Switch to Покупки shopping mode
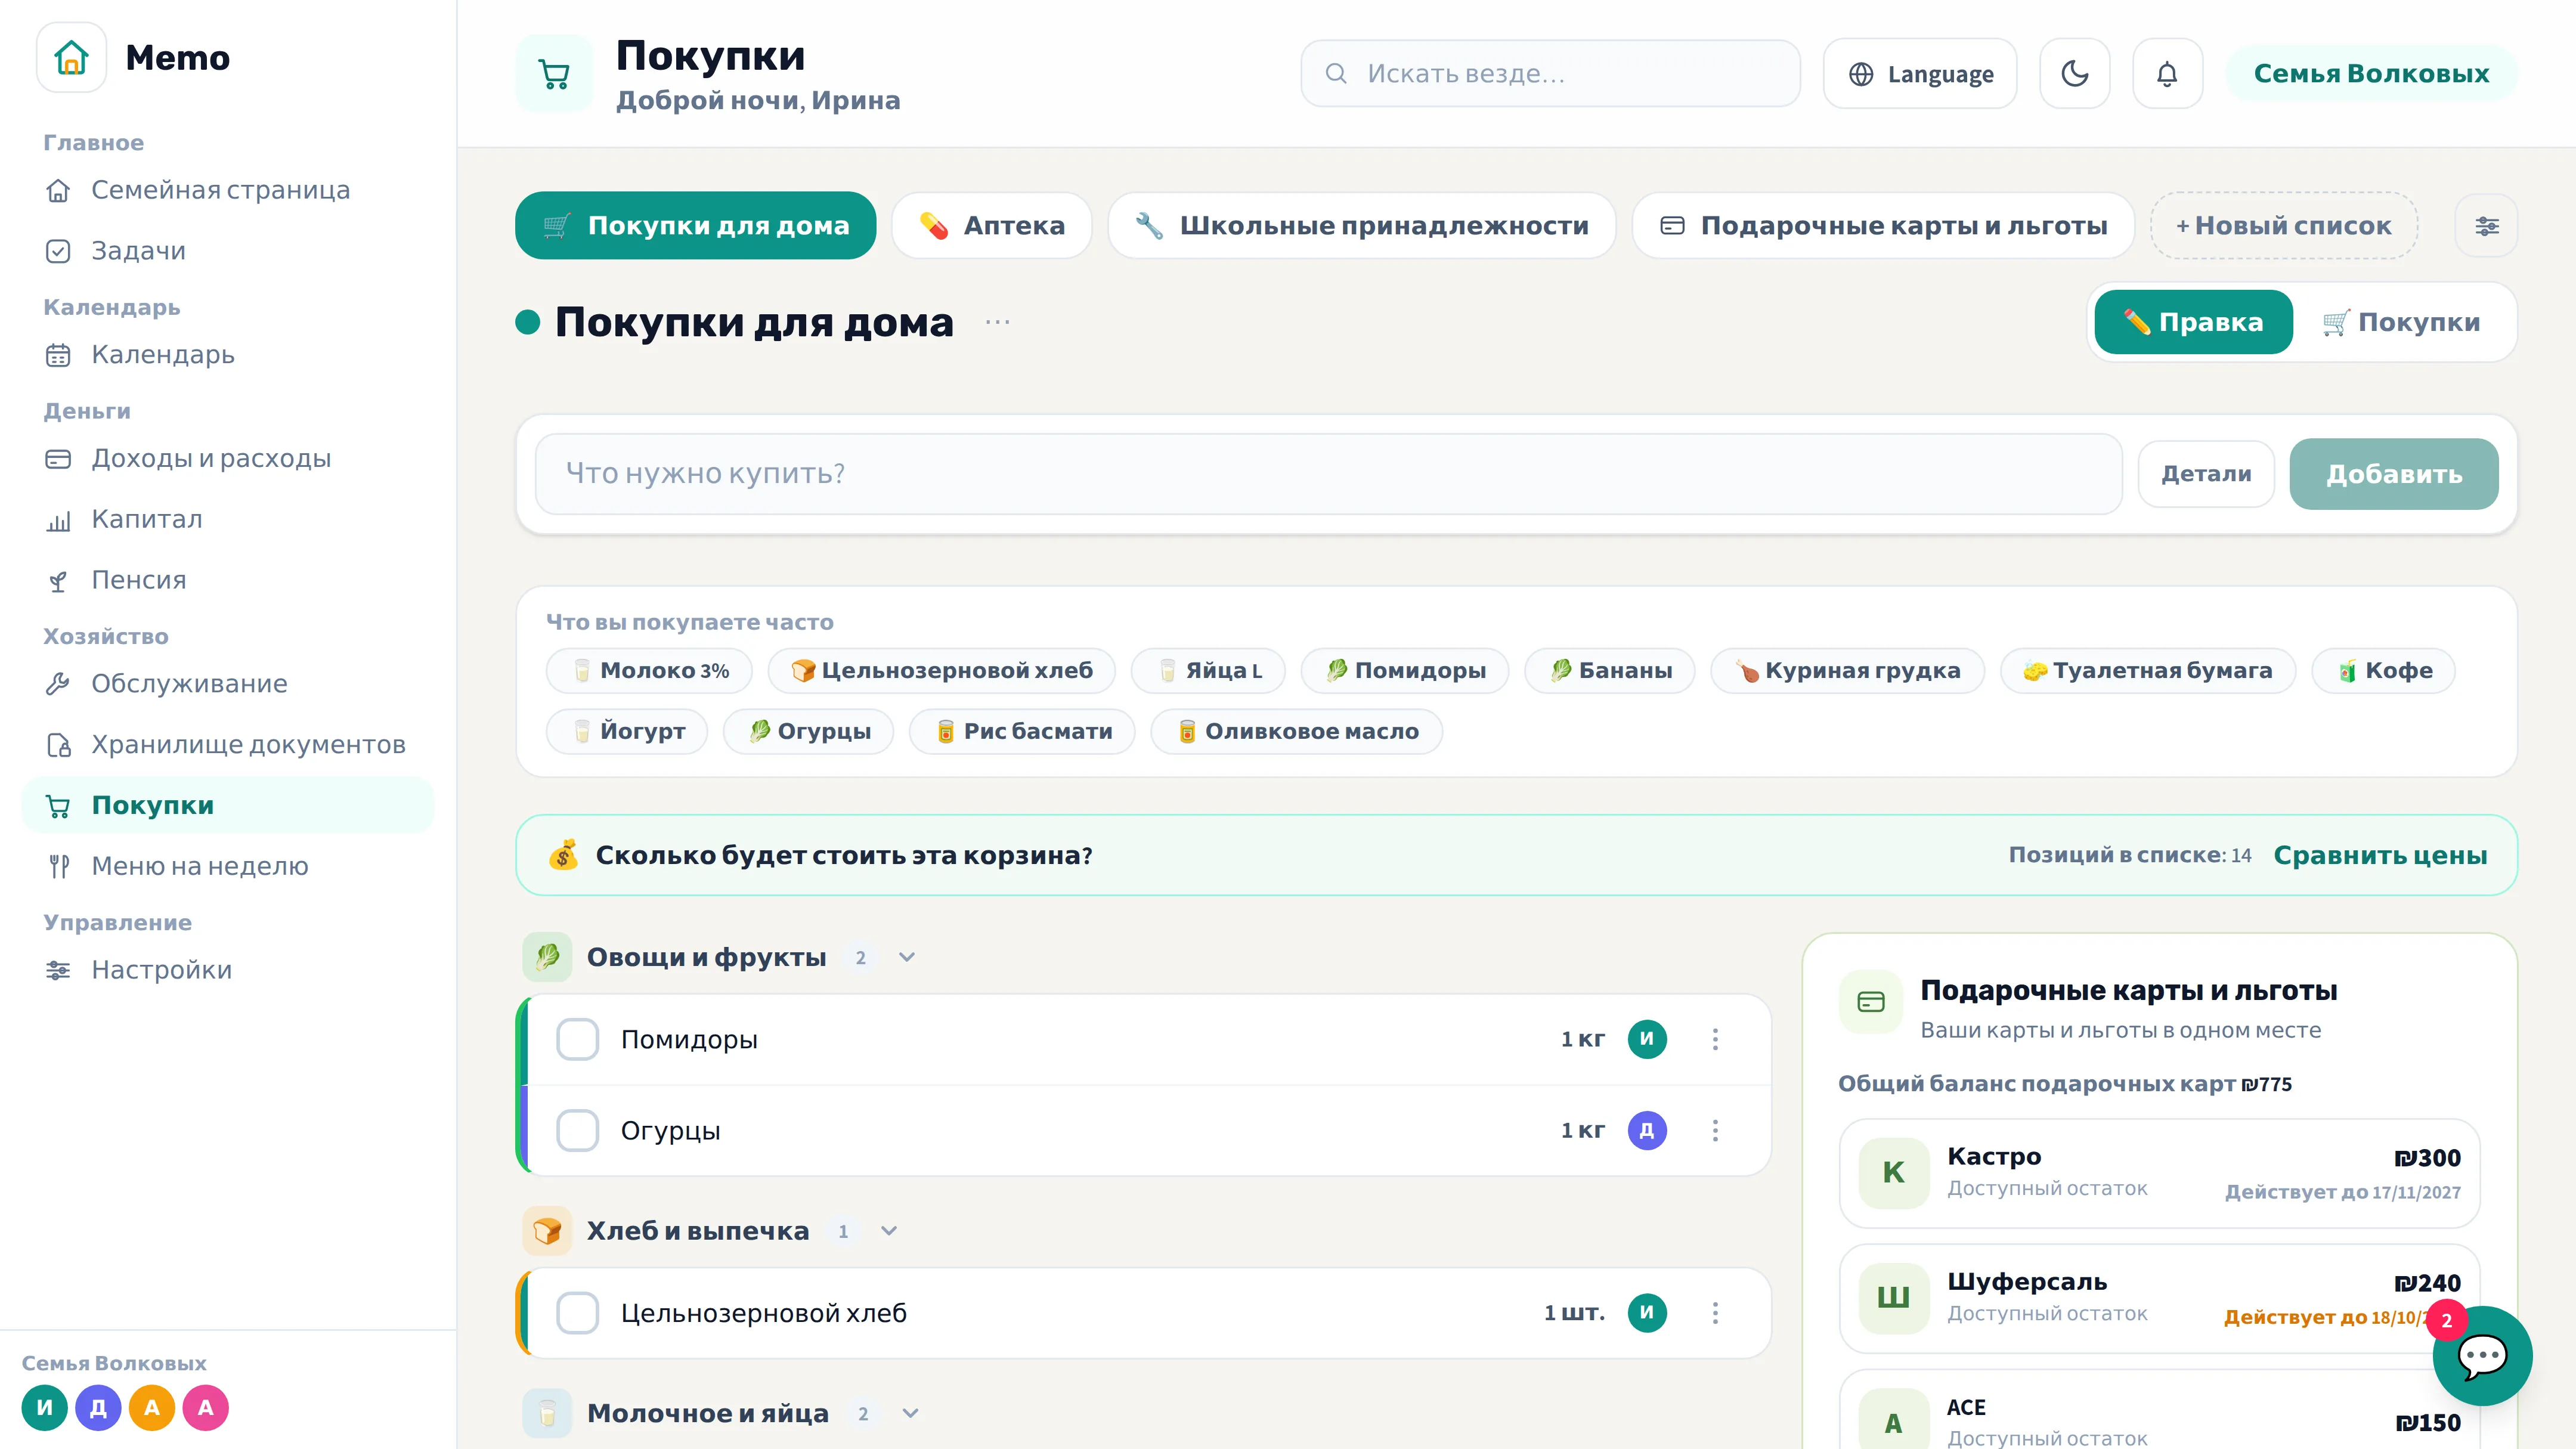The width and height of the screenshot is (2576, 1449). click(2401, 322)
